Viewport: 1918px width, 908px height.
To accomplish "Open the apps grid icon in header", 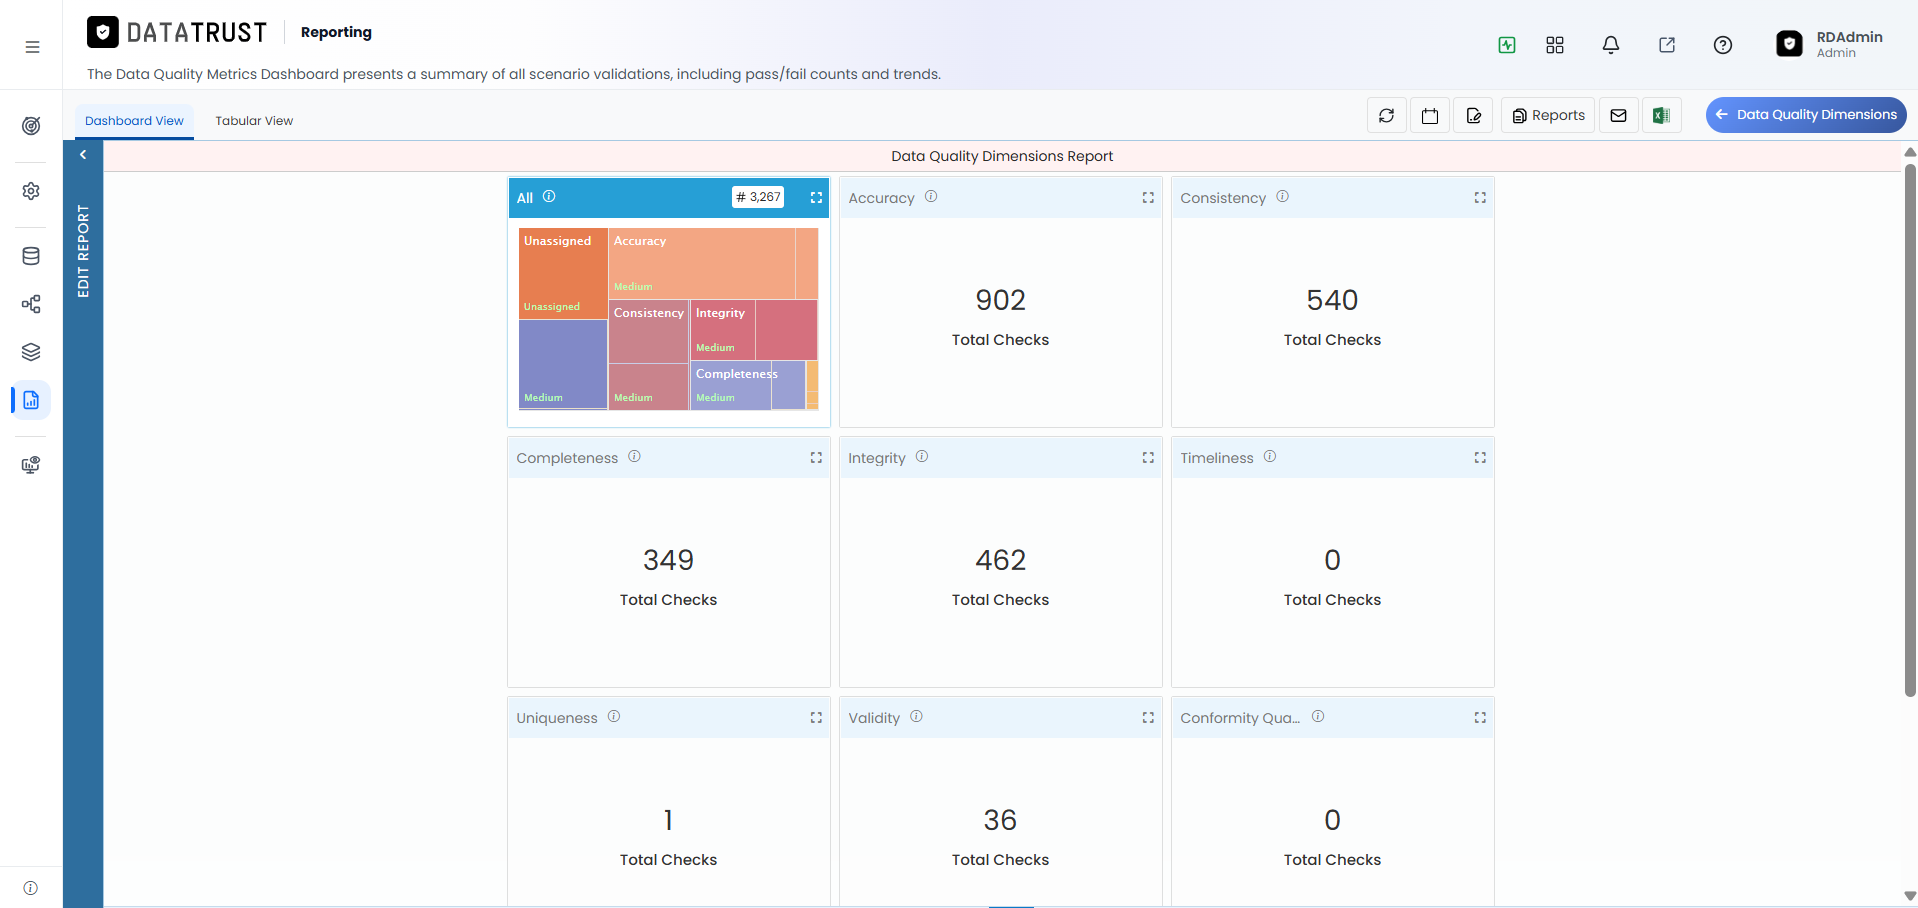I will point(1555,45).
